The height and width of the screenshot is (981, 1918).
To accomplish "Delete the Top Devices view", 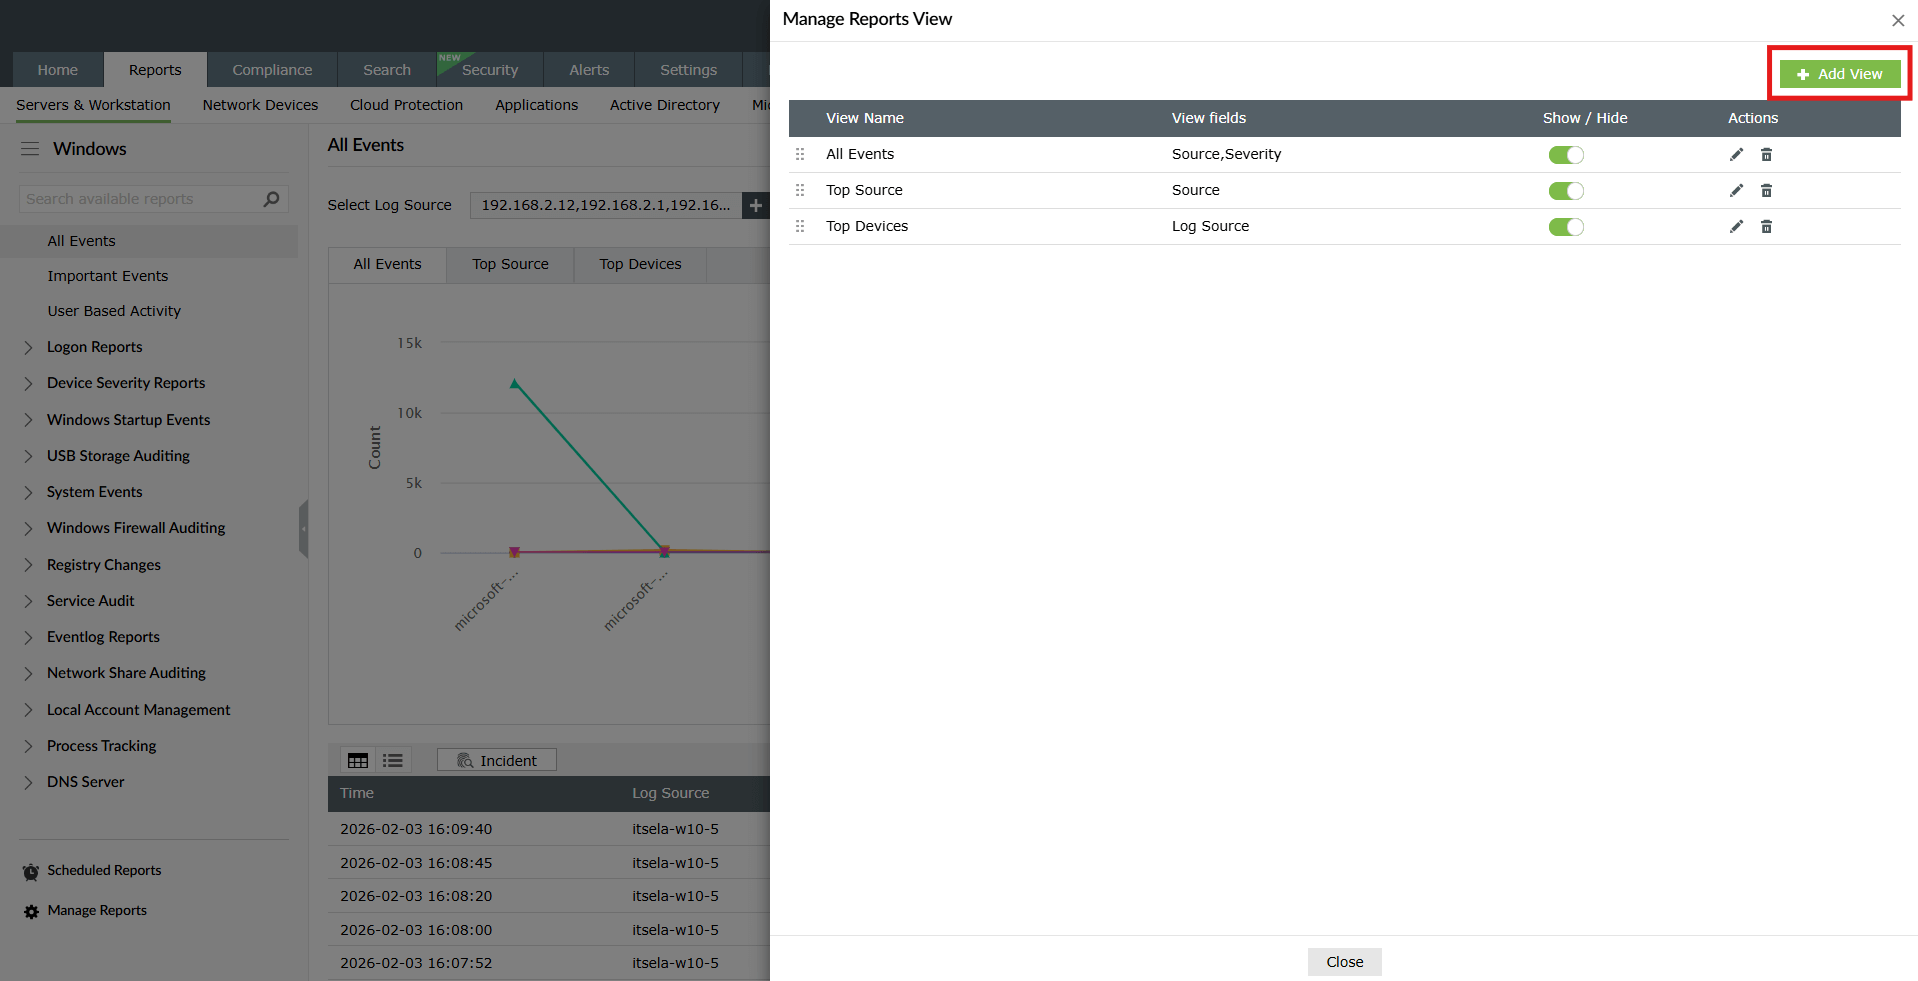I will click(x=1766, y=226).
